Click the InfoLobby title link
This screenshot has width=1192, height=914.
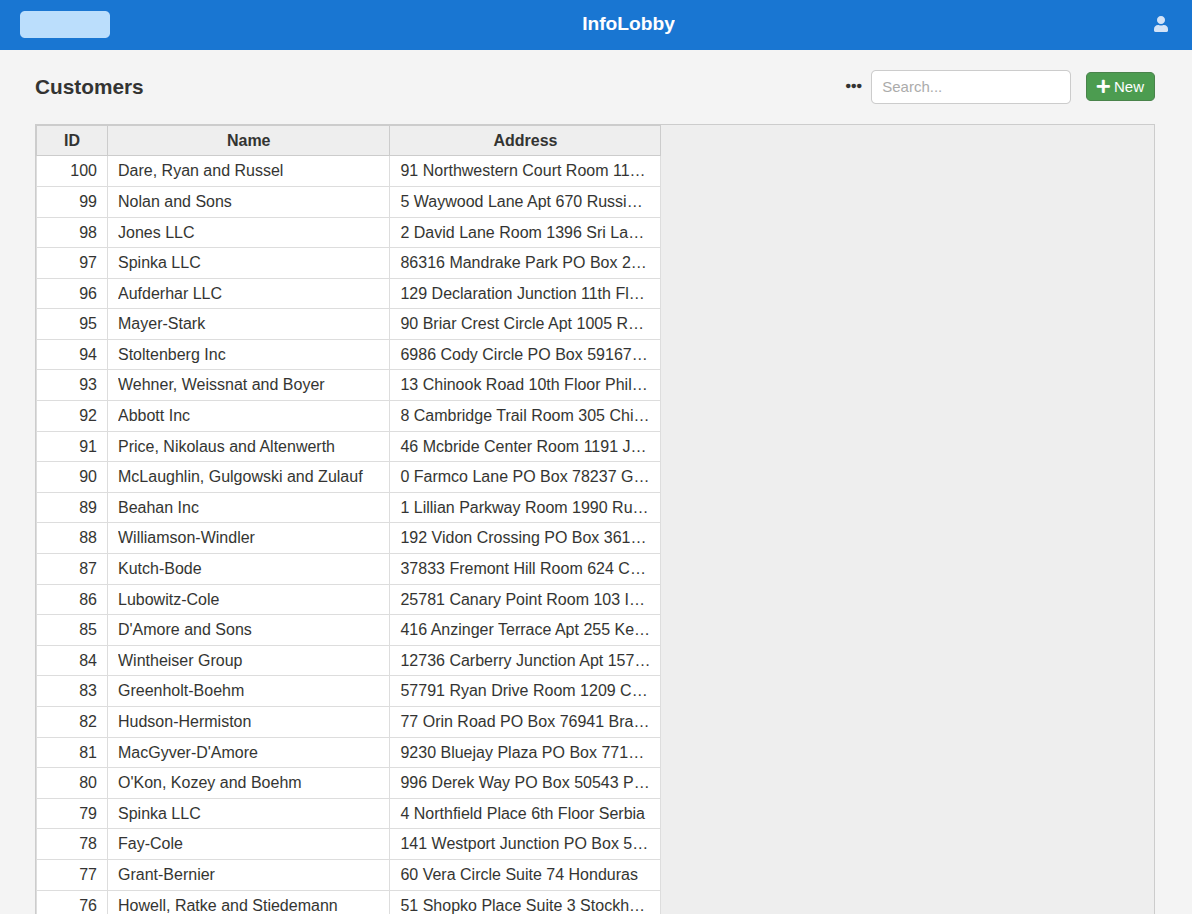point(628,24)
